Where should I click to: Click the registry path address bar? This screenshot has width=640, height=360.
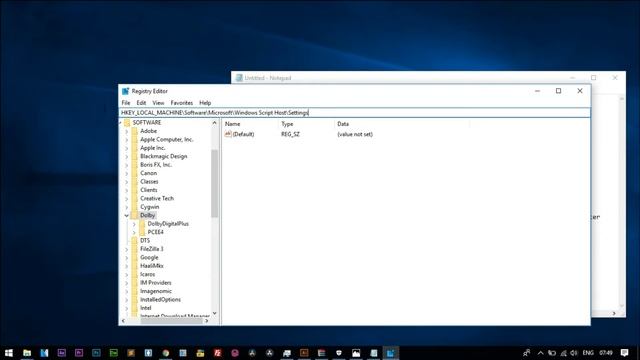(x=354, y=113)
